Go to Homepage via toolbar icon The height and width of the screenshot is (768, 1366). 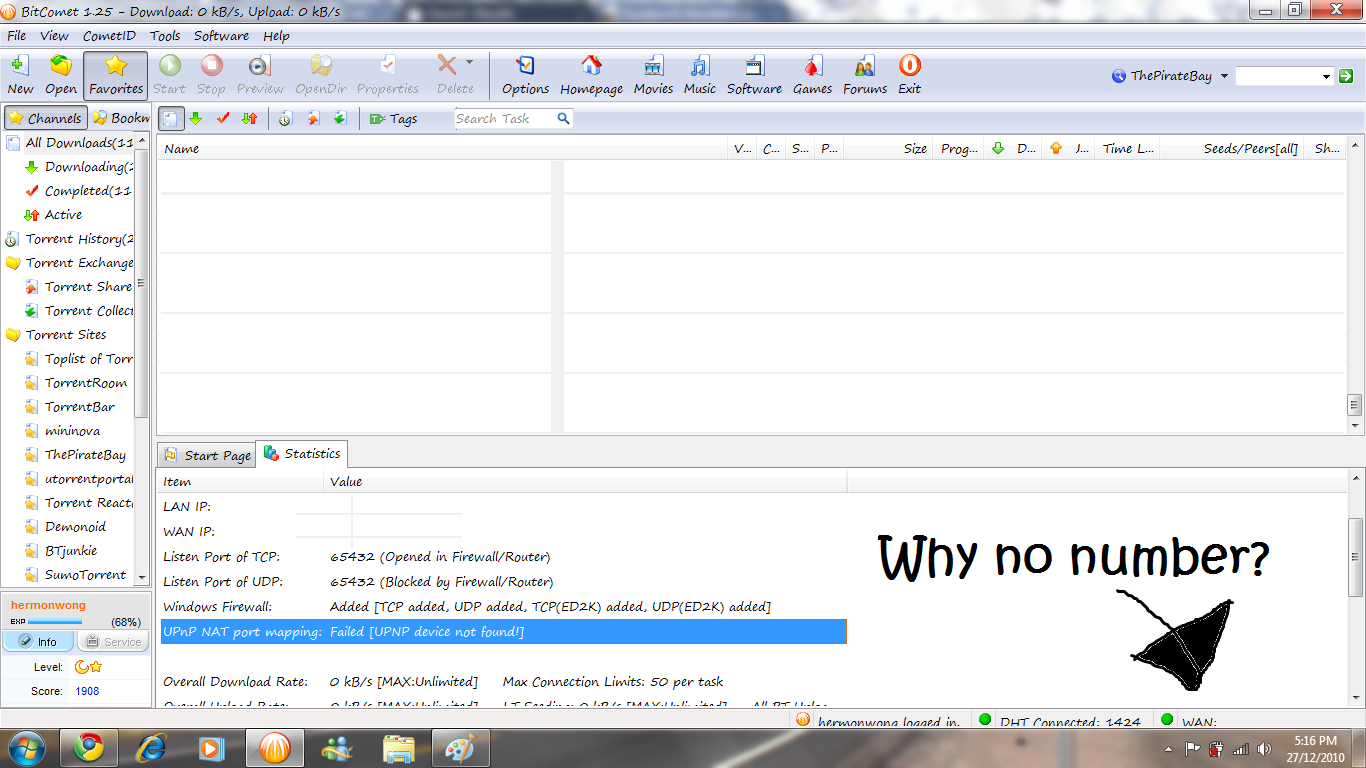[x=591, y=75]
